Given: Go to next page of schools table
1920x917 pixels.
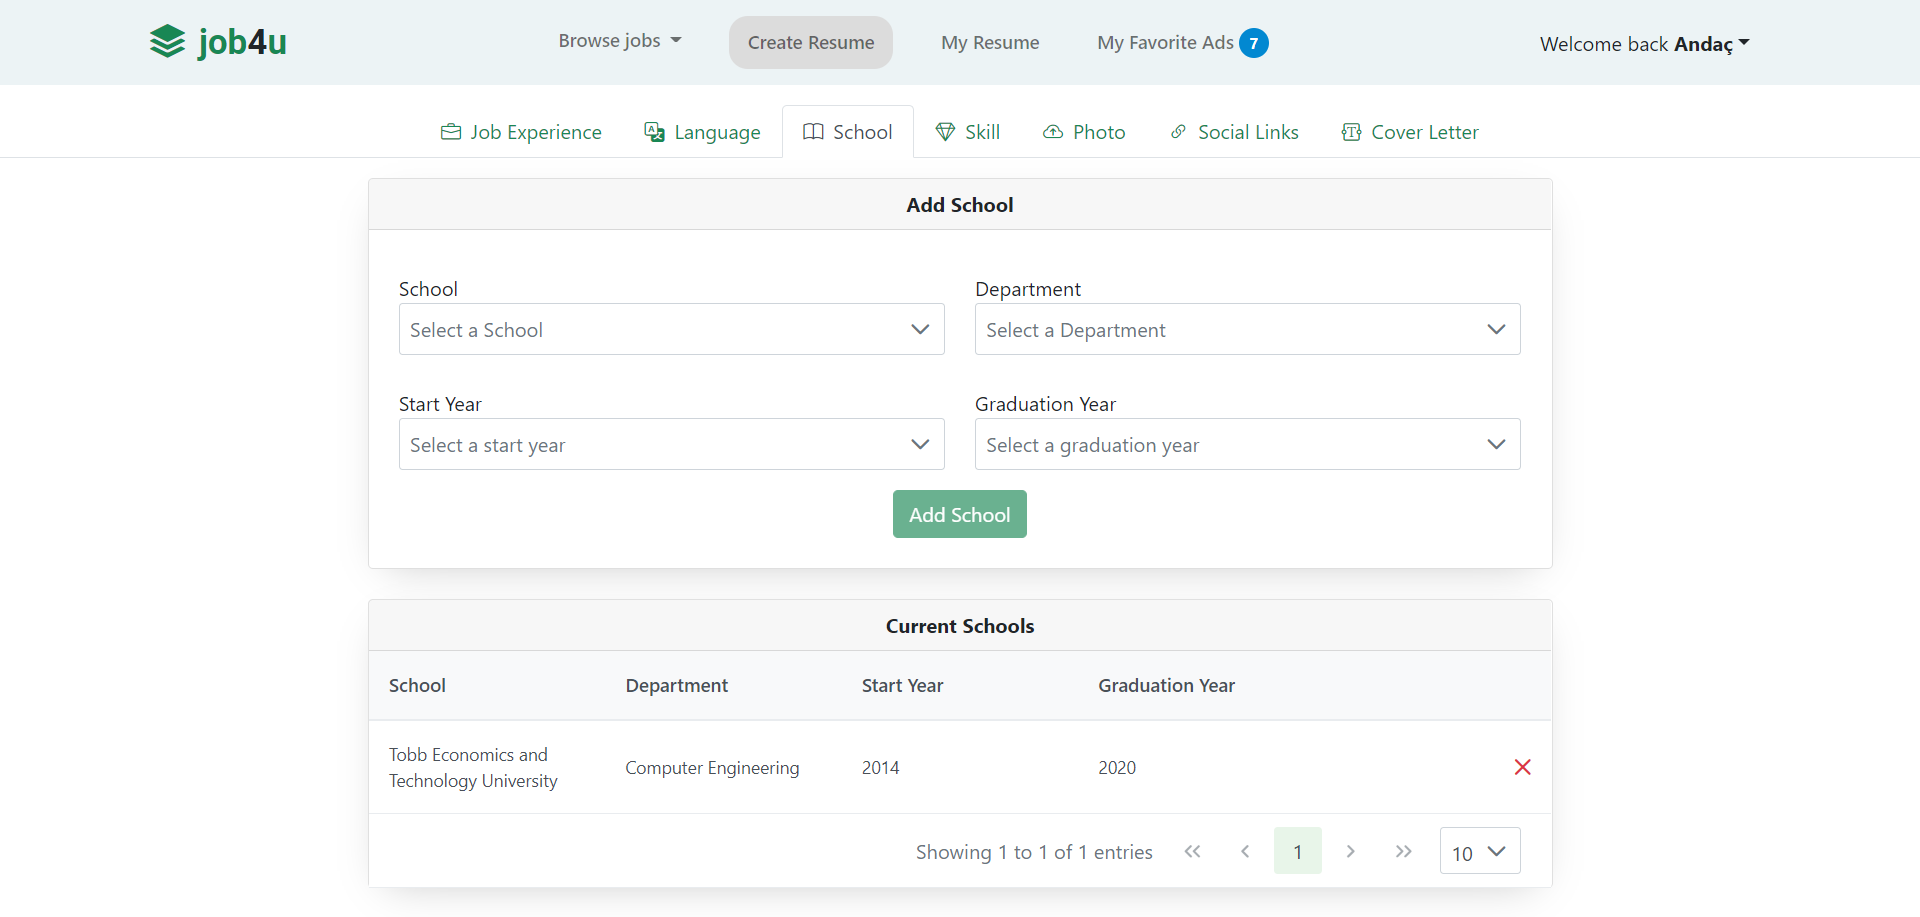Looking at the screenshot, I should 1351,851.
